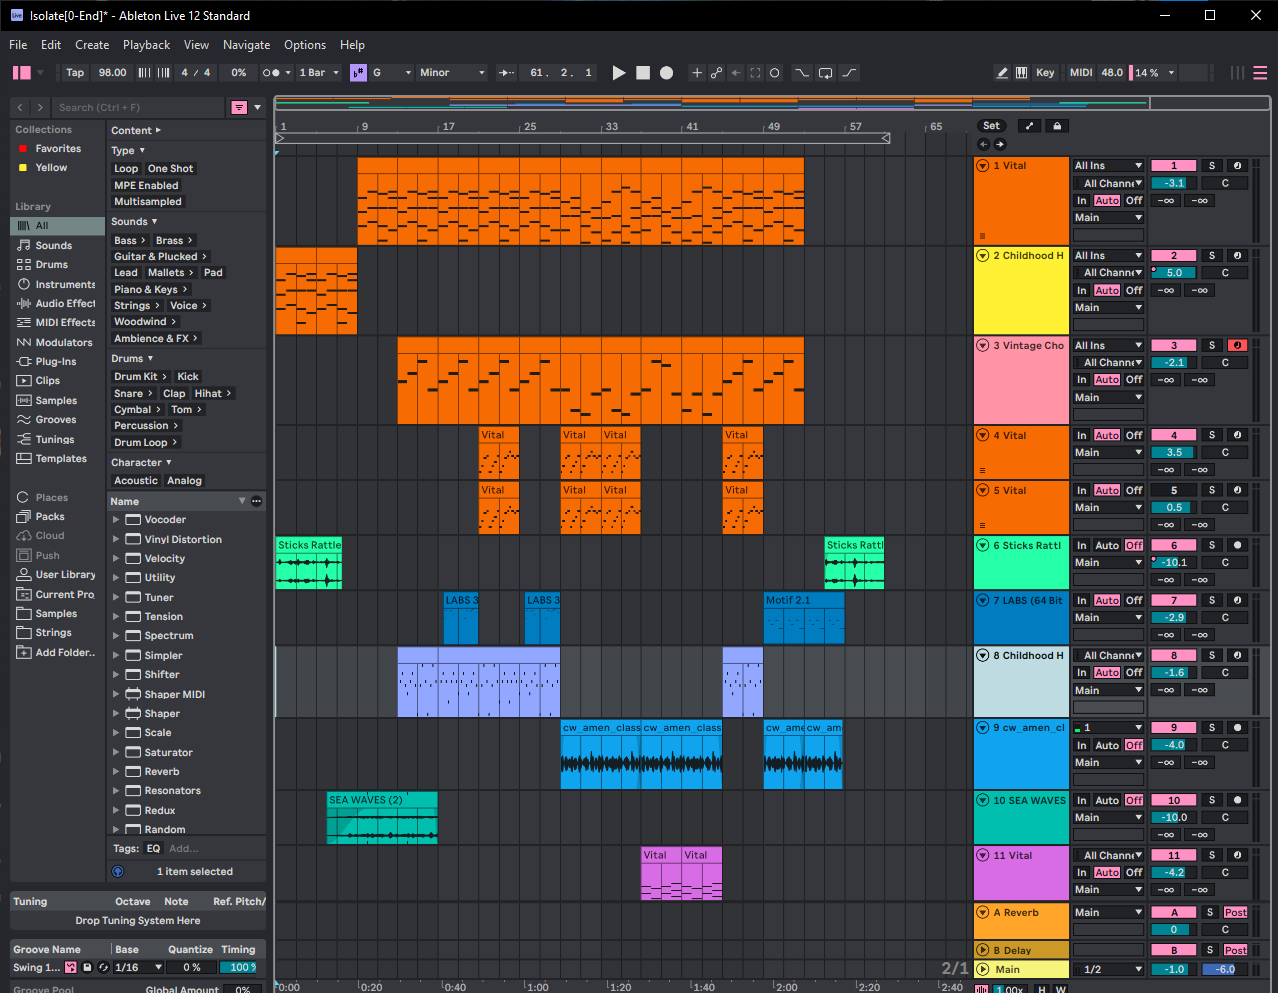Click the track 2 volume slider showing 5.0
1278x993 pixels.
pos(1174,273)
